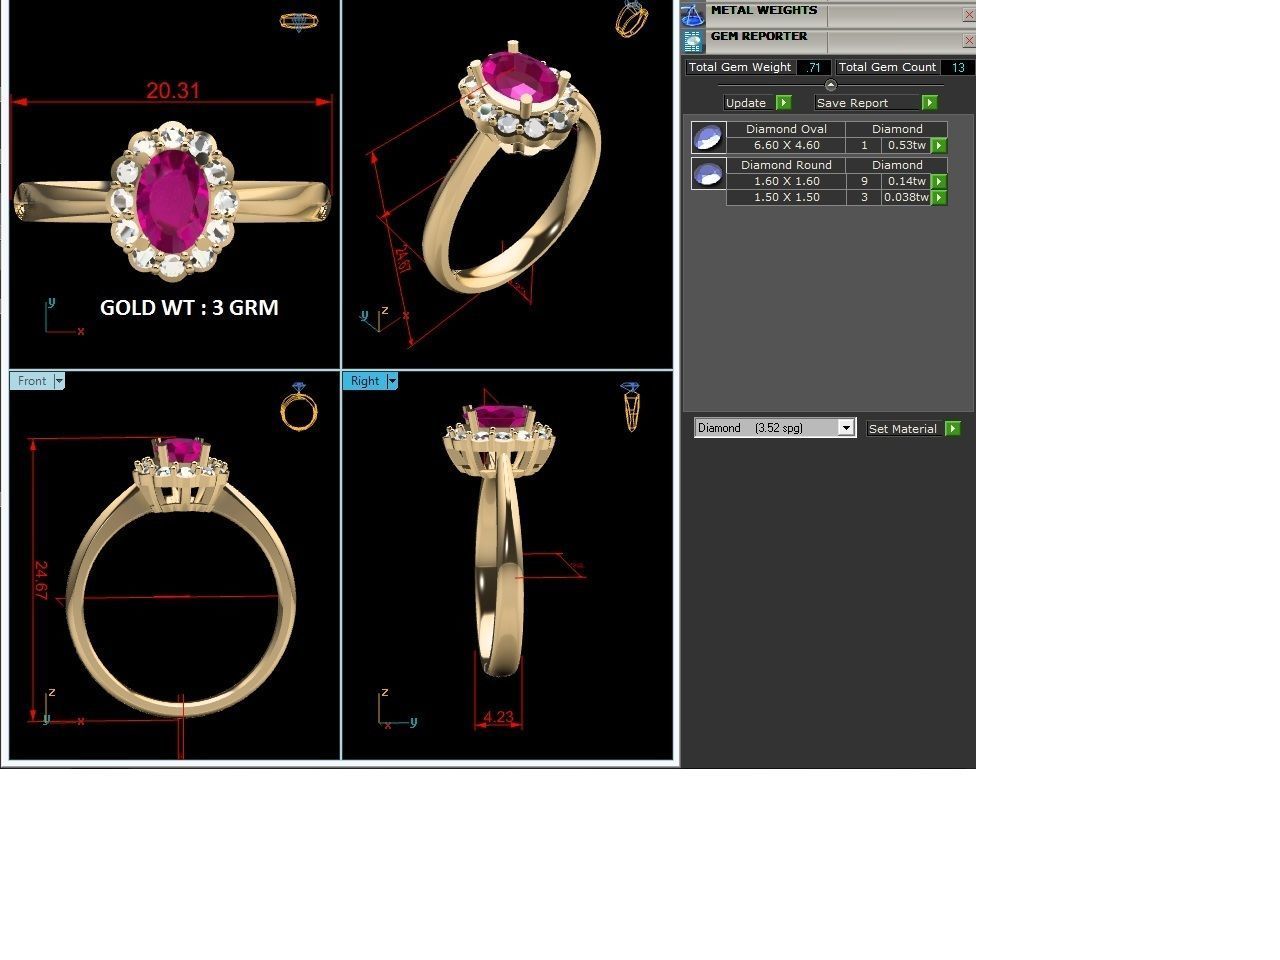Click the Total Gem Weight label

[x=740, y=67]
